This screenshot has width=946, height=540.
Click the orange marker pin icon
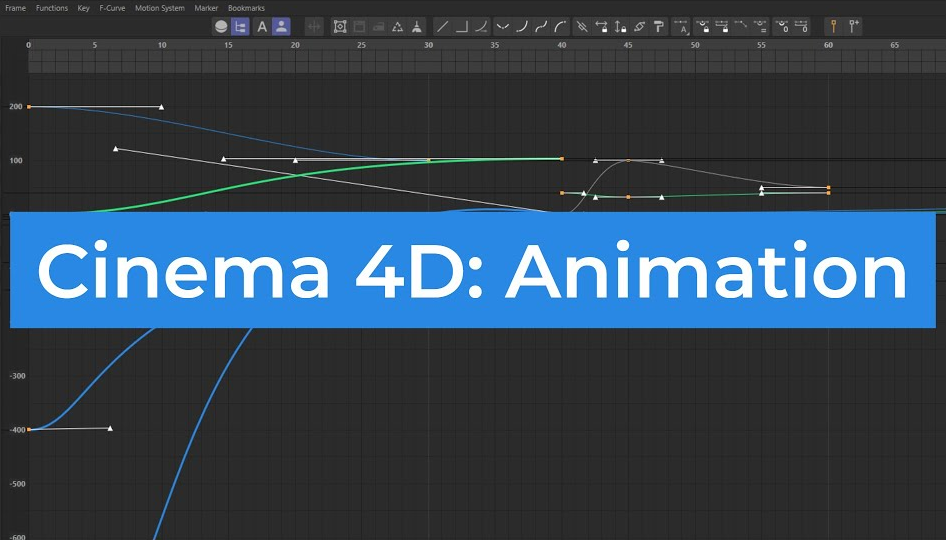point(833,27)
